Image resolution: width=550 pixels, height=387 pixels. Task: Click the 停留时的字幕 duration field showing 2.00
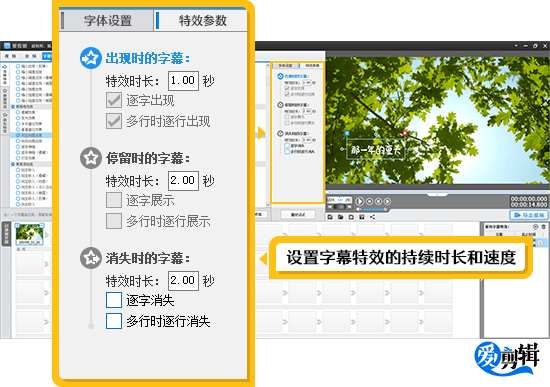pos(183,181)
